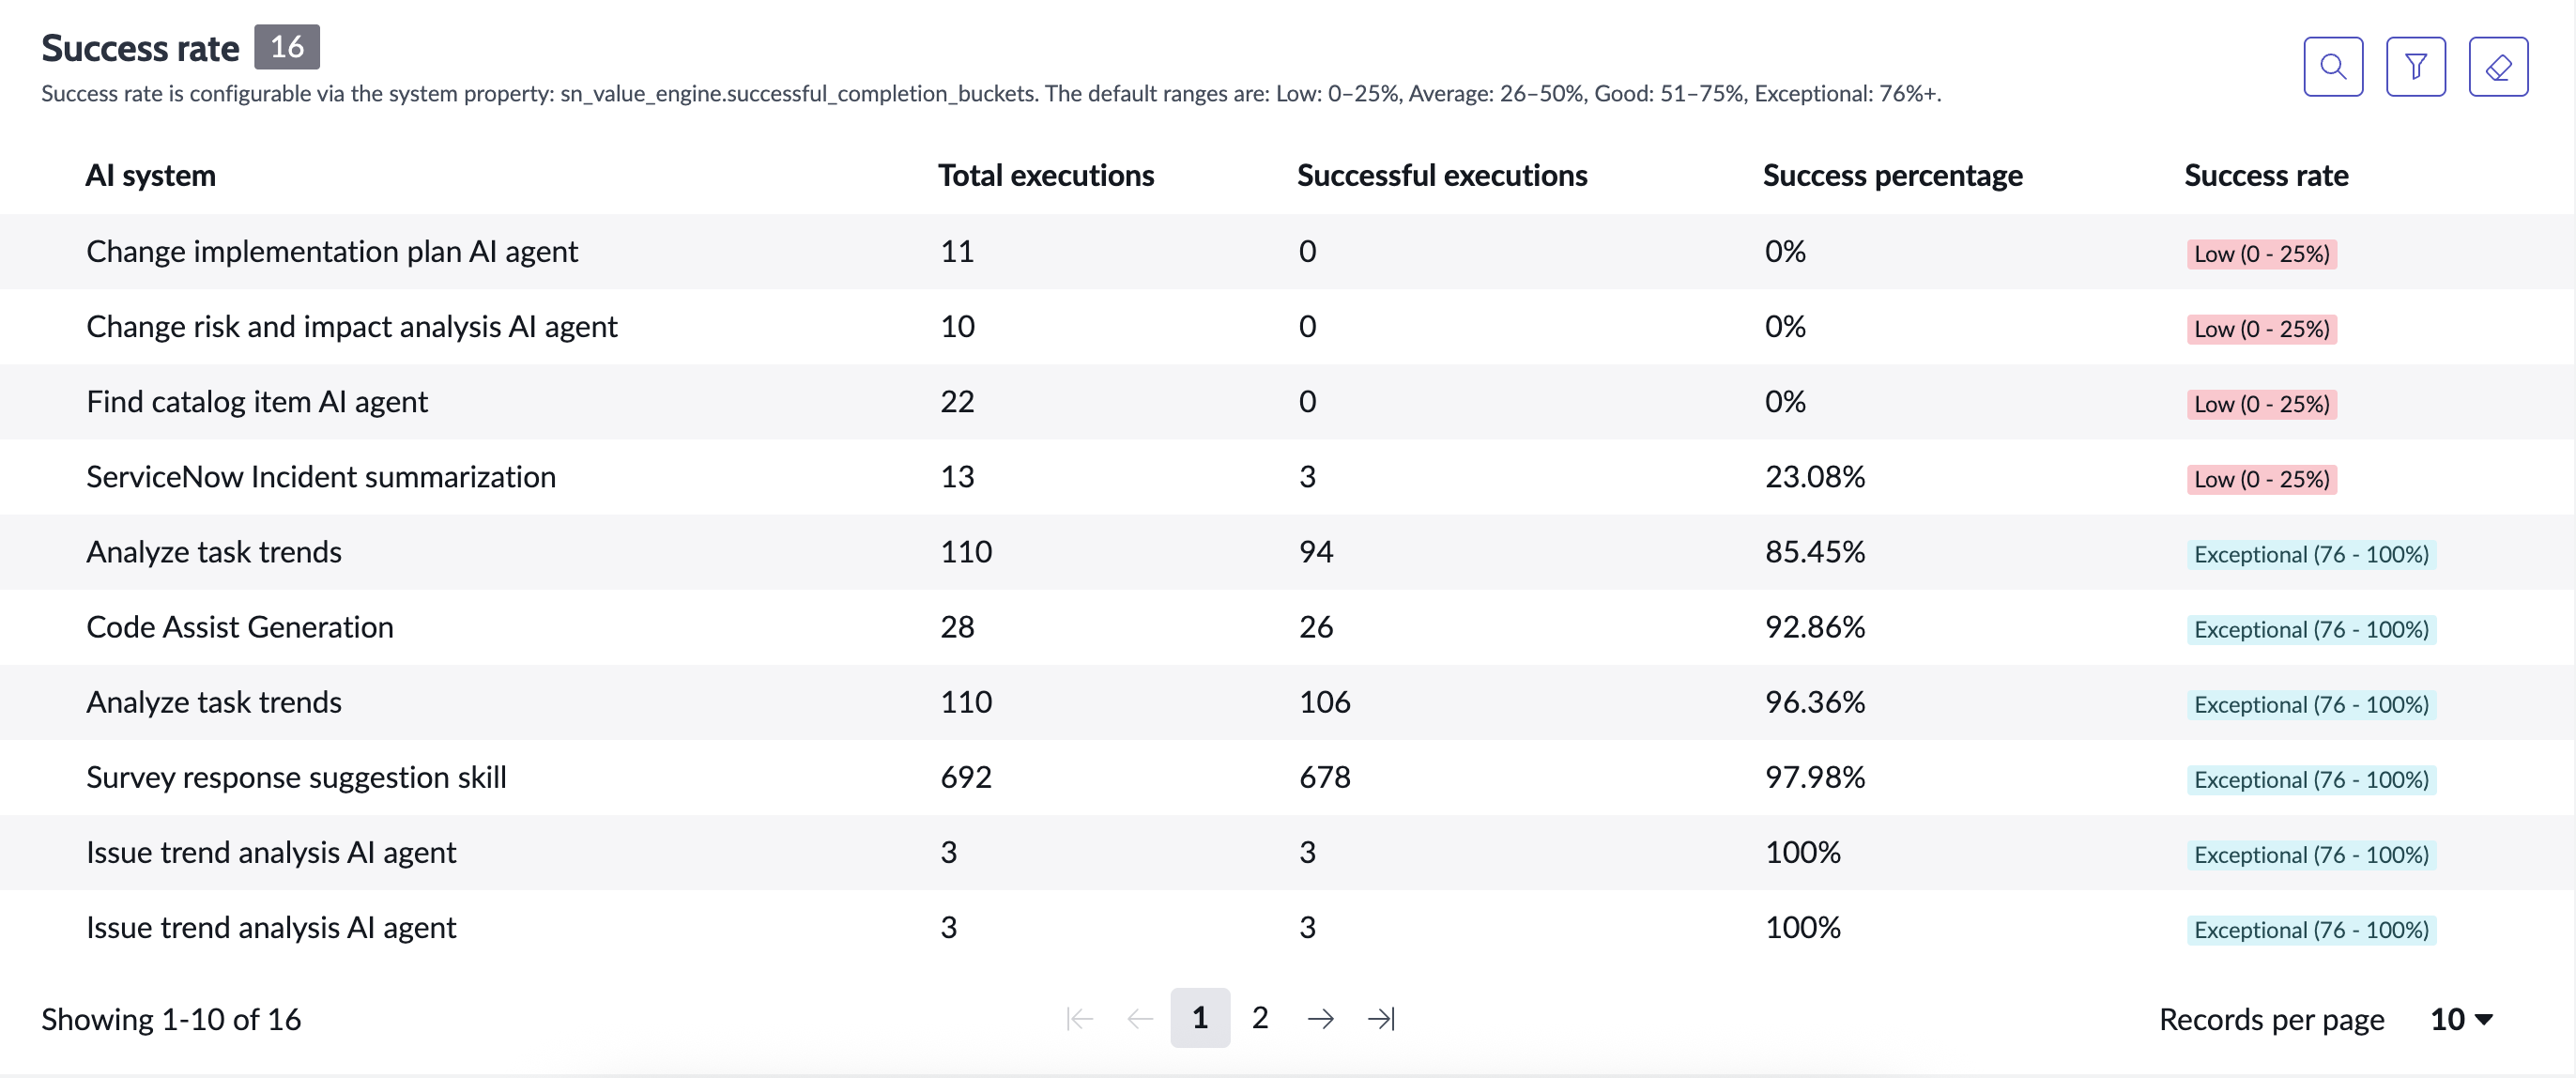Image resolution: width=2576 pixels, height=1078 pixels.
Task: Expand the Records per page dropdown
Action: coord(2461,1019)
